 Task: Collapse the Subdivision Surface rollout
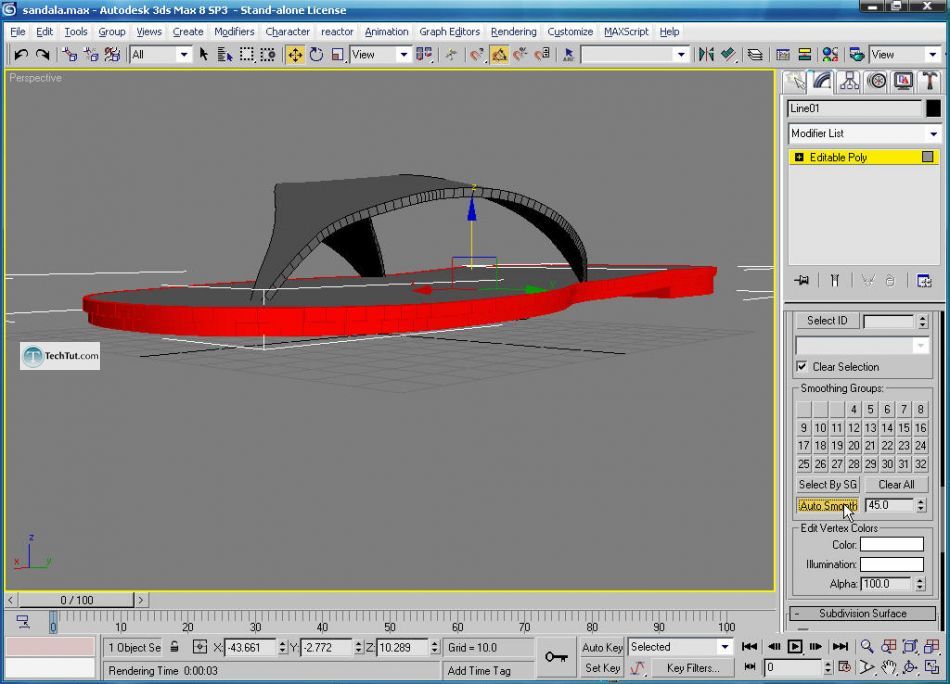tap(863, 613)
